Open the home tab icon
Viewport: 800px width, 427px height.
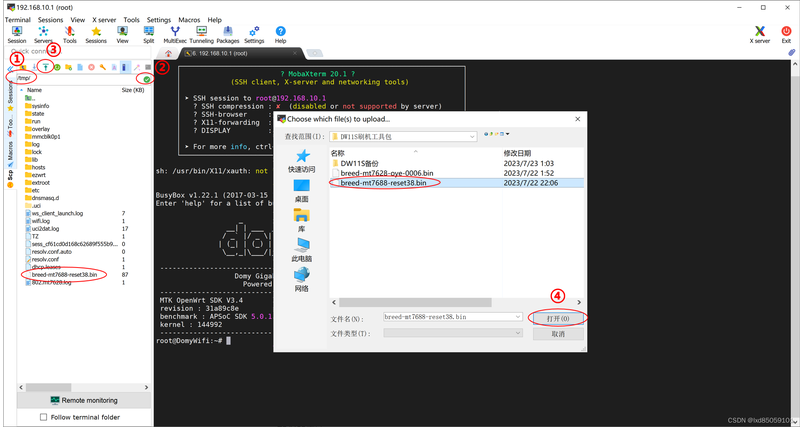[x=168, y=53]
